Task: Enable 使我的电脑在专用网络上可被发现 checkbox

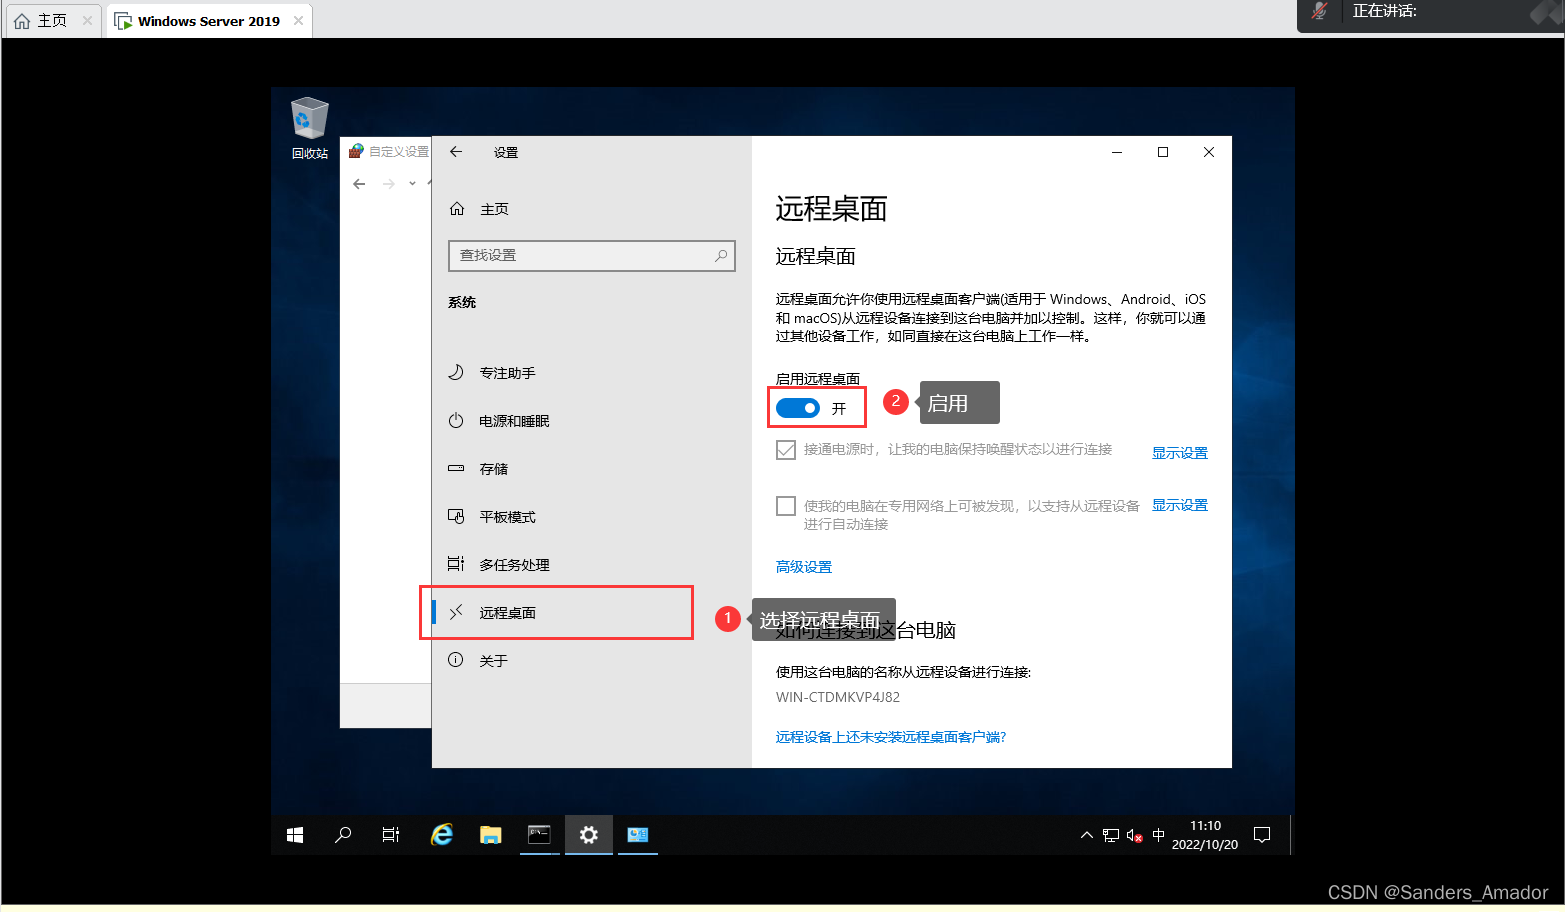Action: [x=786, y=506]
